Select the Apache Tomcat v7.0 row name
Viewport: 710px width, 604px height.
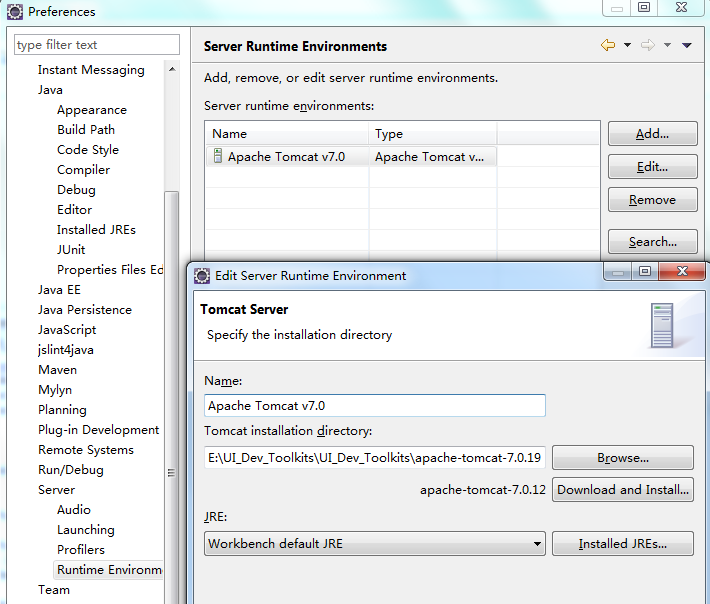(x=286, y=157)
